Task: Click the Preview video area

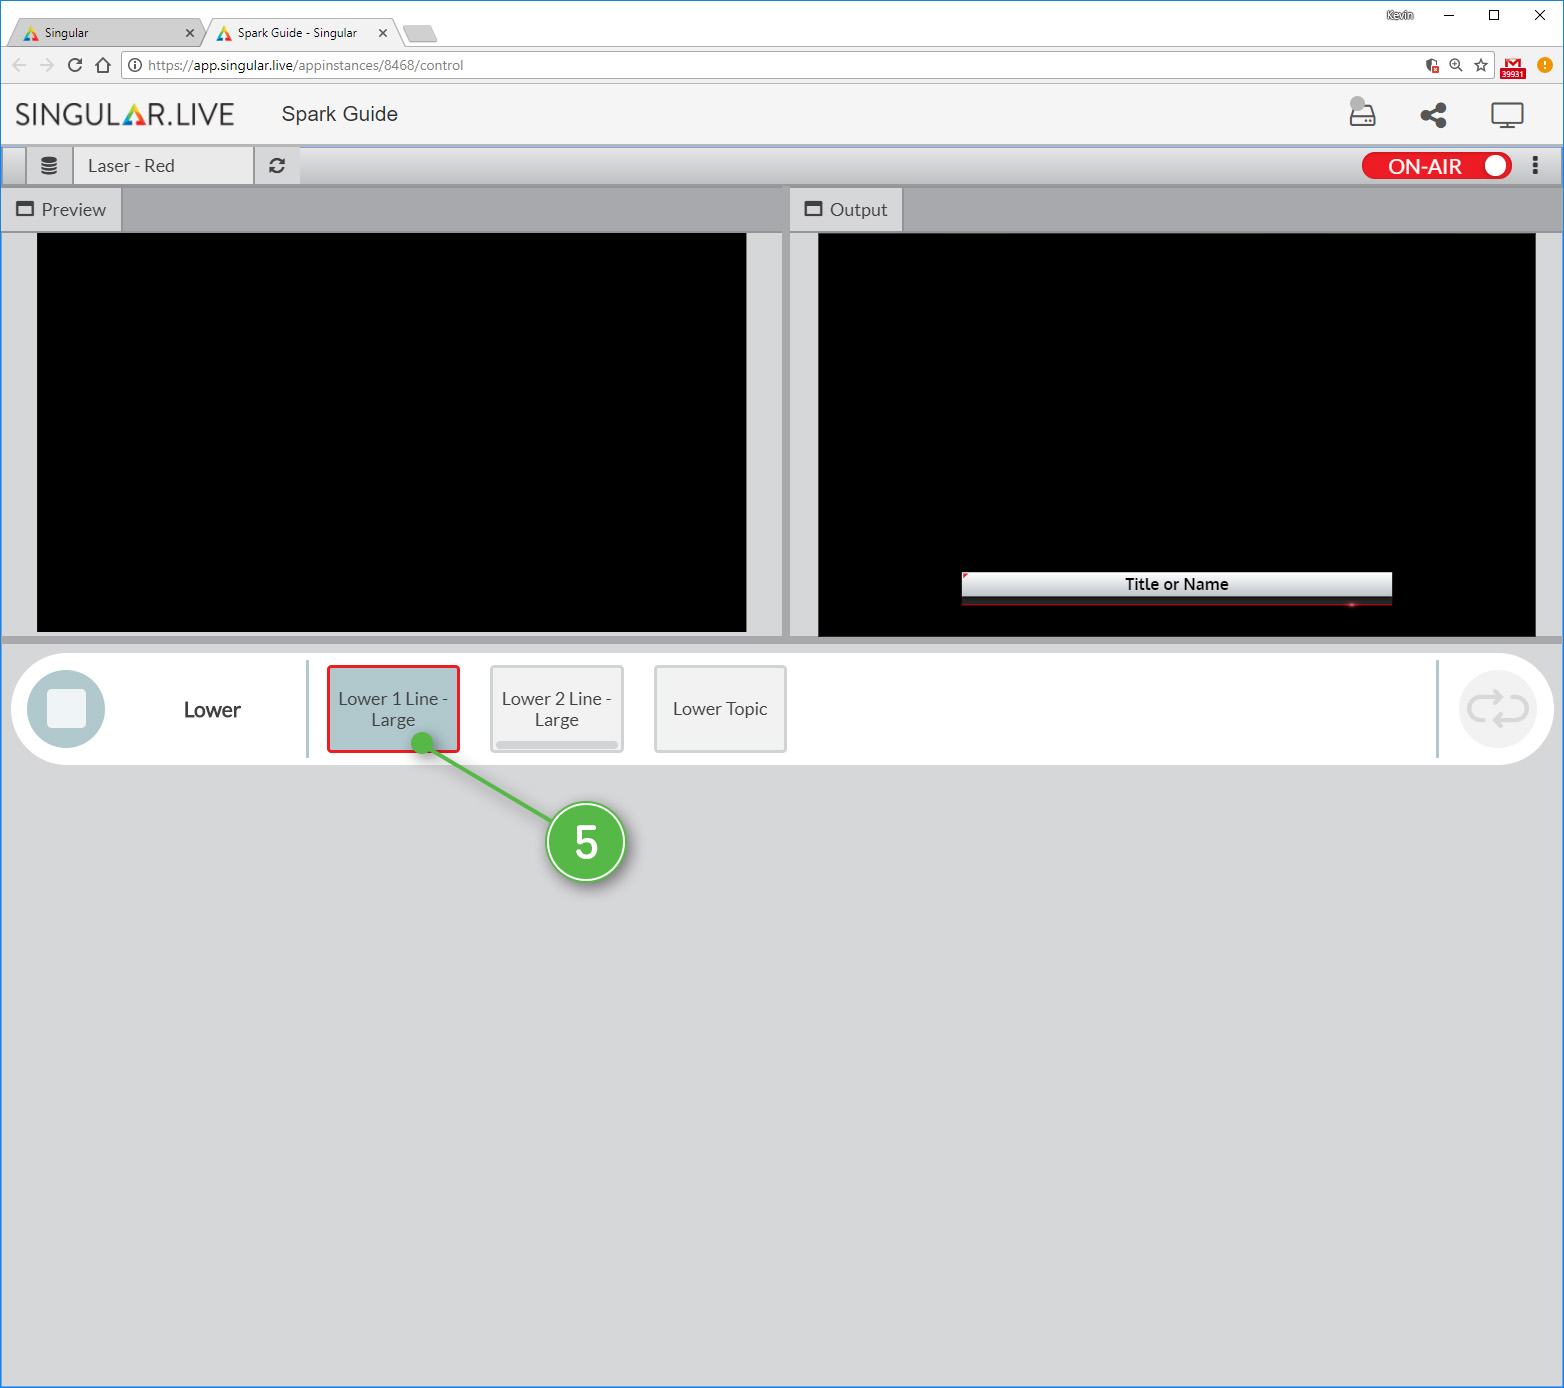Action: (392, 433)
